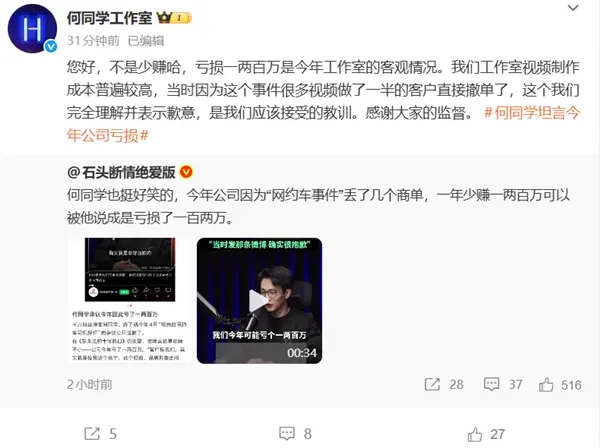Open the comments icon showing 8

tap(295, 433)
